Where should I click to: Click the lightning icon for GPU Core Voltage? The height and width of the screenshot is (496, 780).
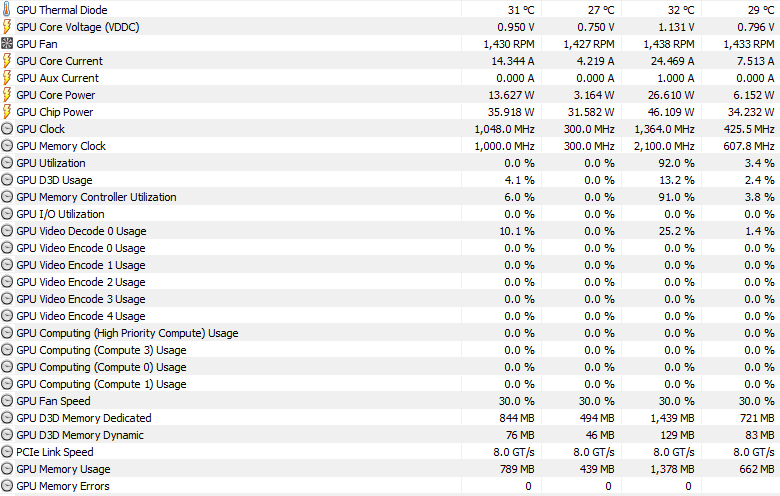pyautogui.click(x=6, y=27)
